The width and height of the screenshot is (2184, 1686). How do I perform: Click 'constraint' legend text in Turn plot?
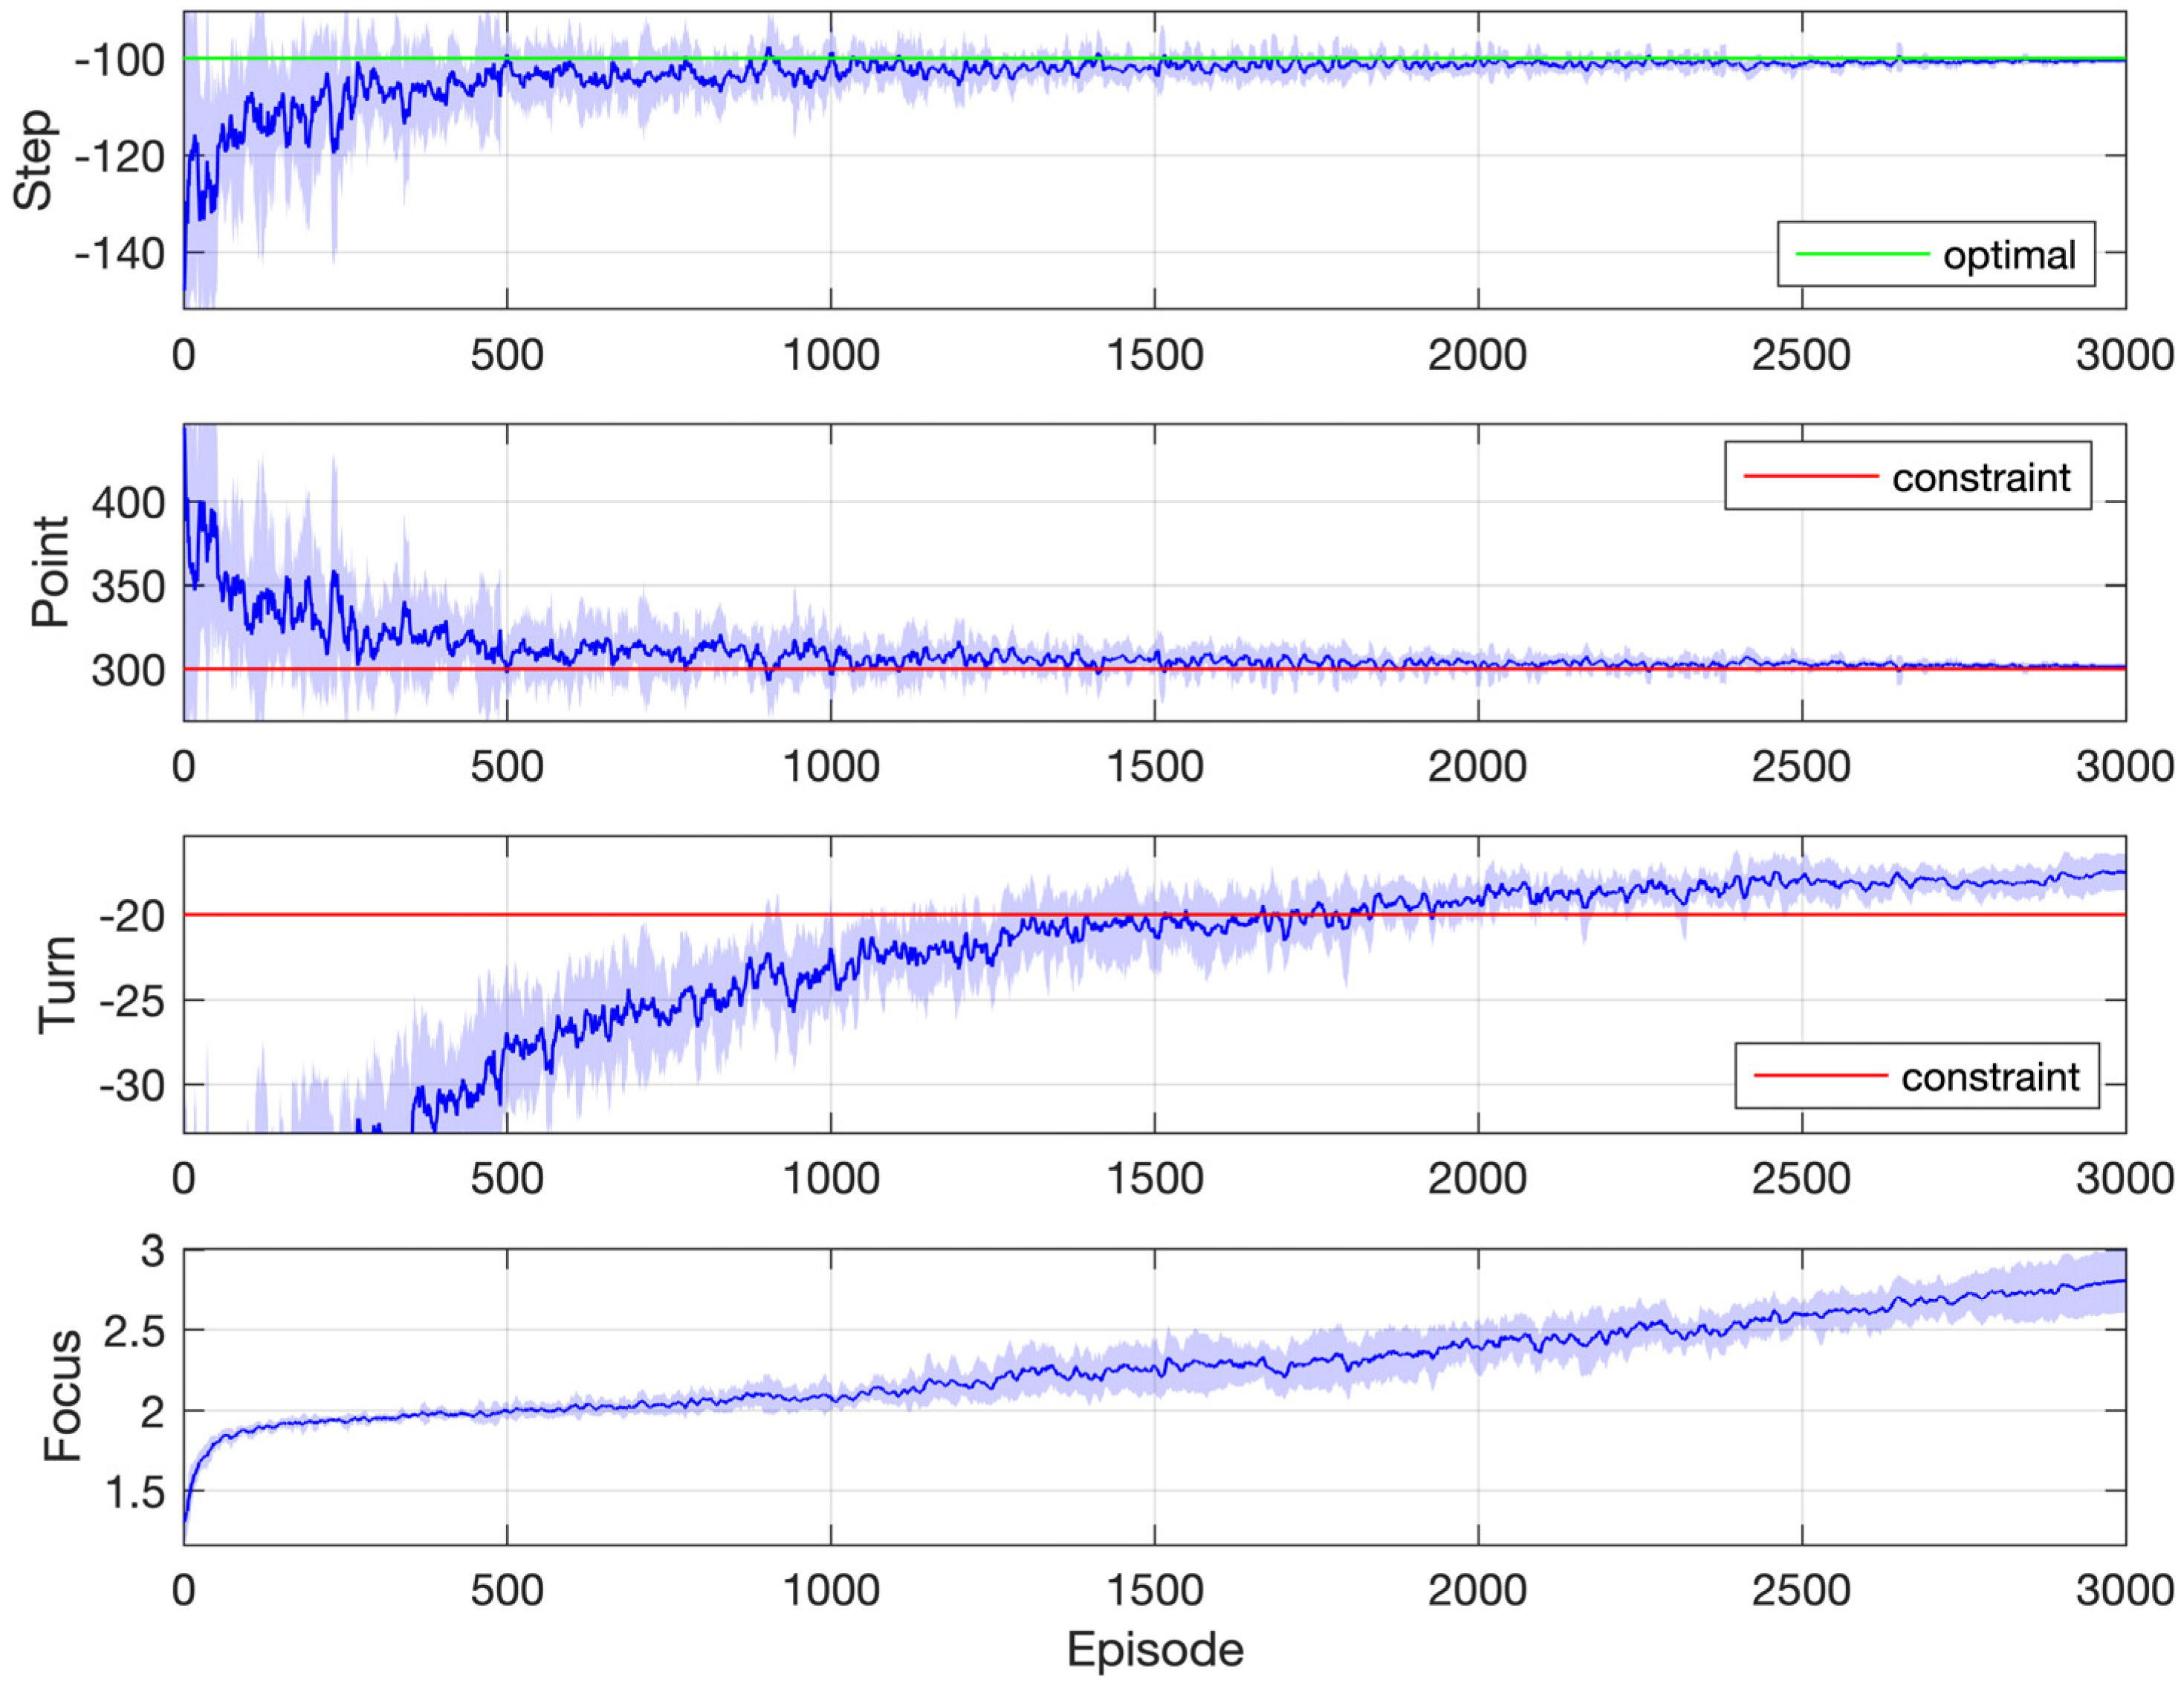pyautogui.click(x=1990, y=1077)
